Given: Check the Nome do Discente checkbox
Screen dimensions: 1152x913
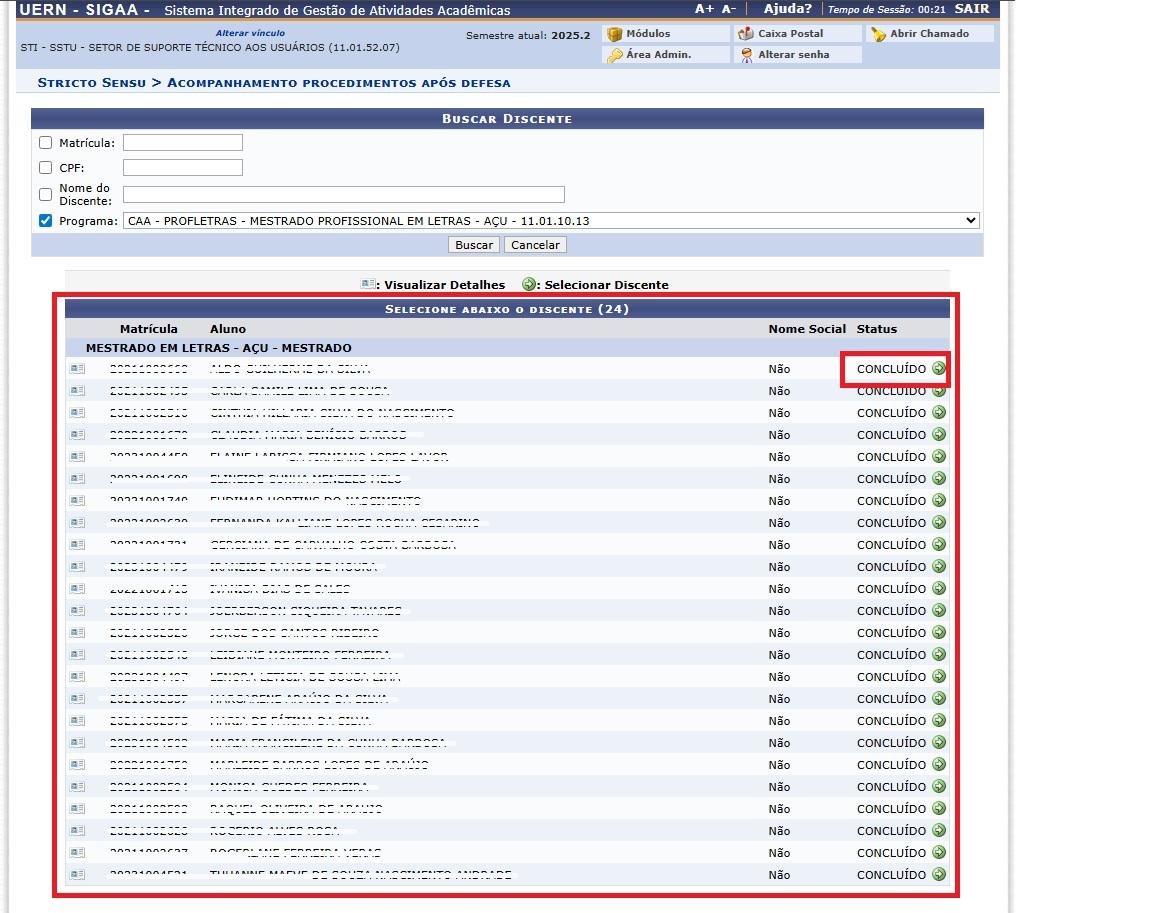Looking at the screenshot, I should 46,194.
